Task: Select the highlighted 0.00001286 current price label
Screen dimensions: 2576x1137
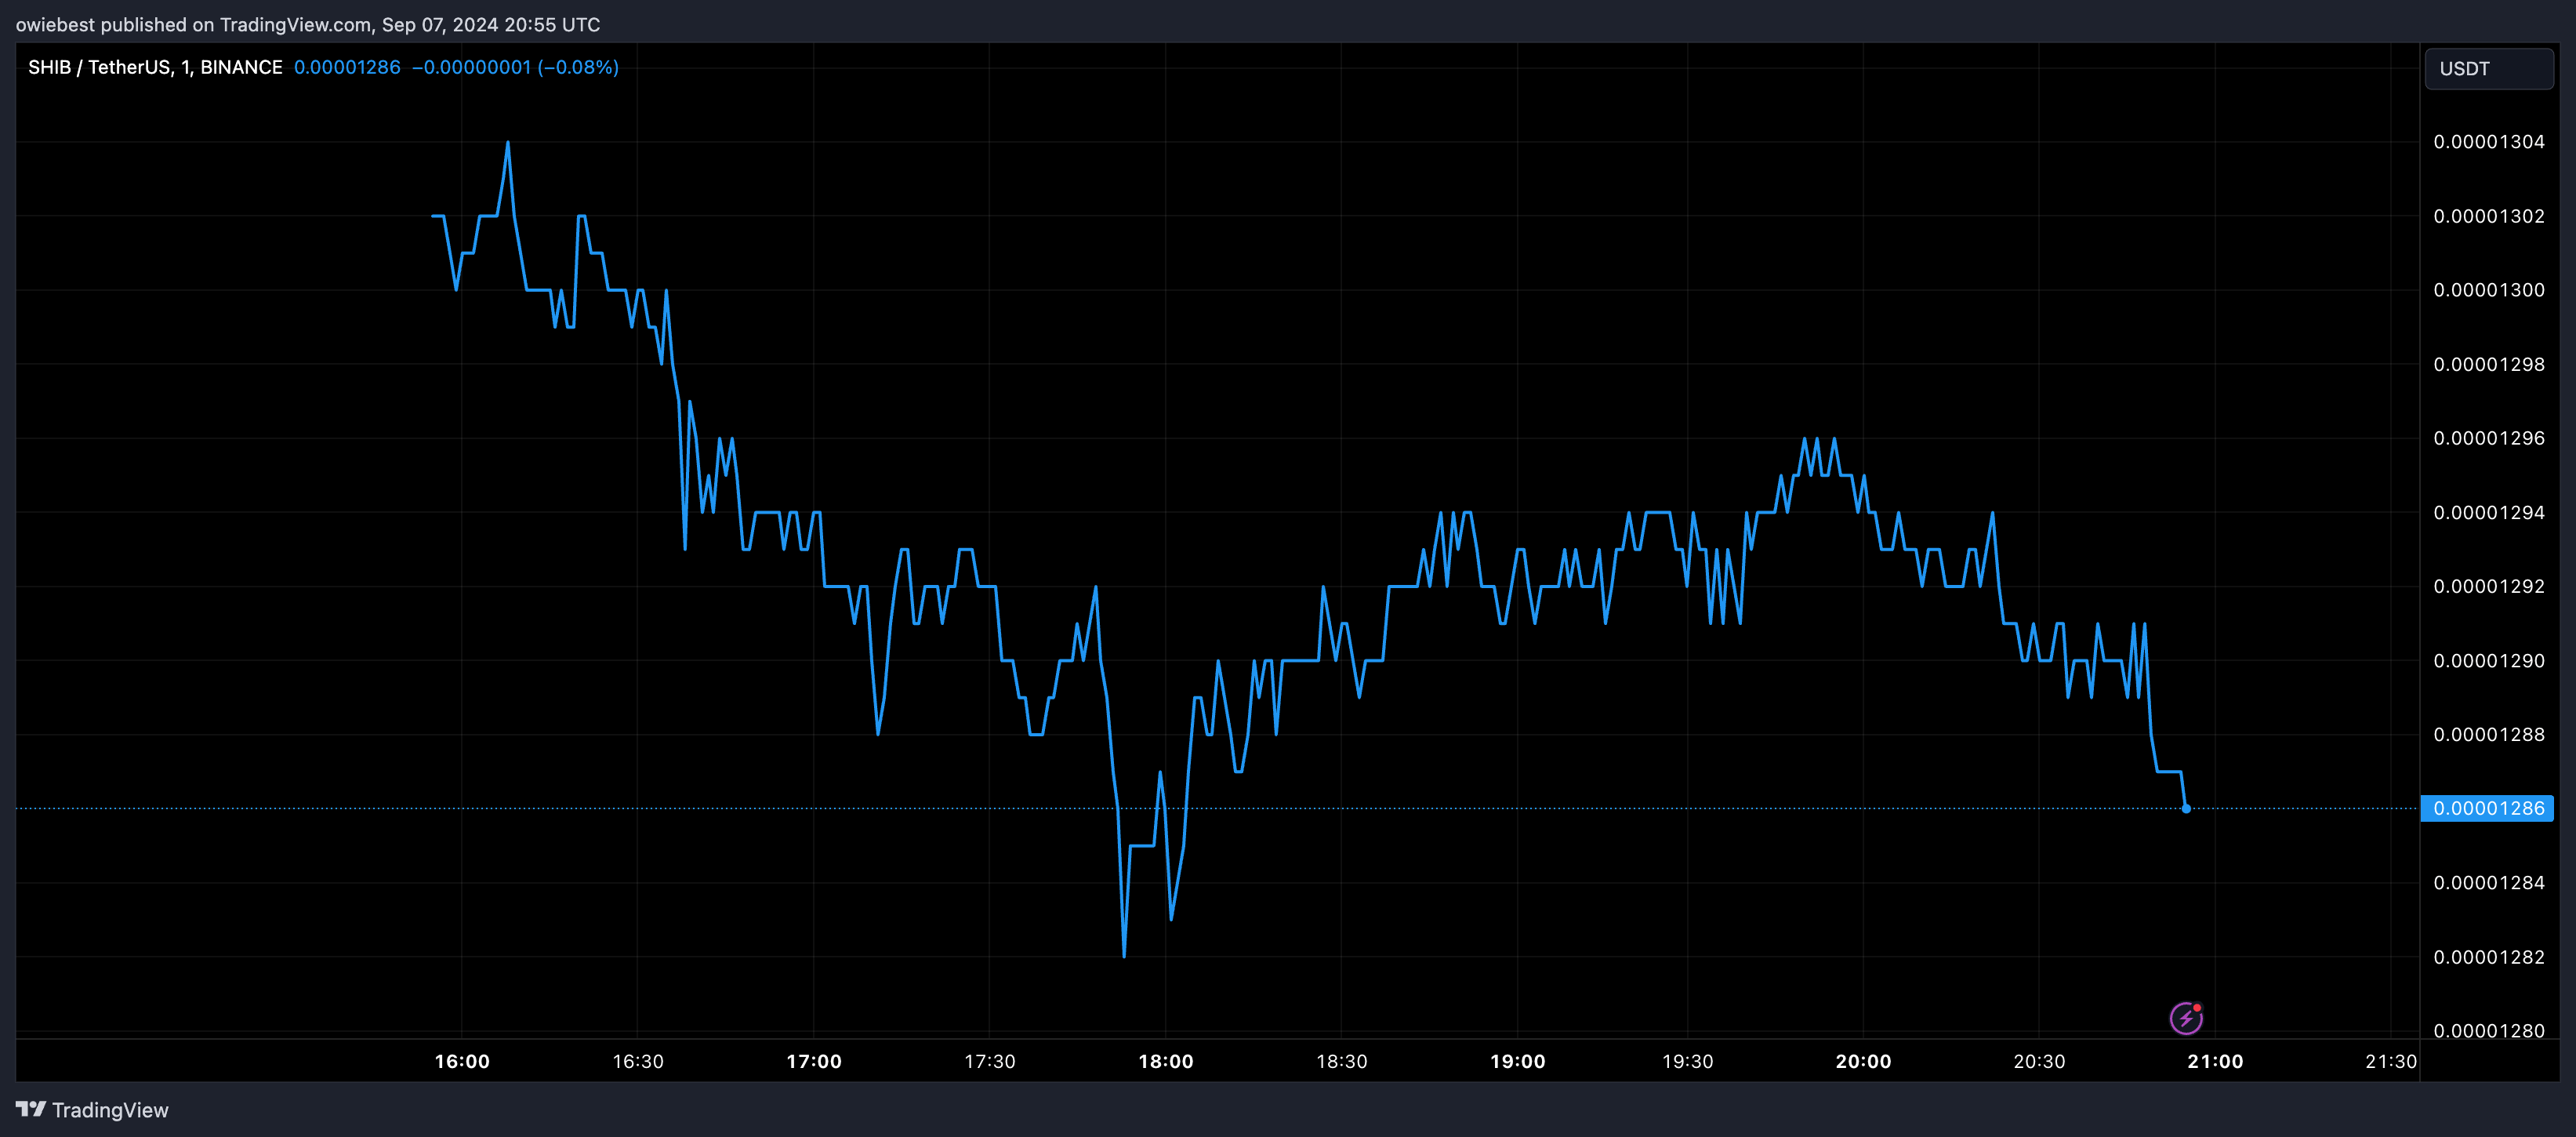Action: point(2487,808)
